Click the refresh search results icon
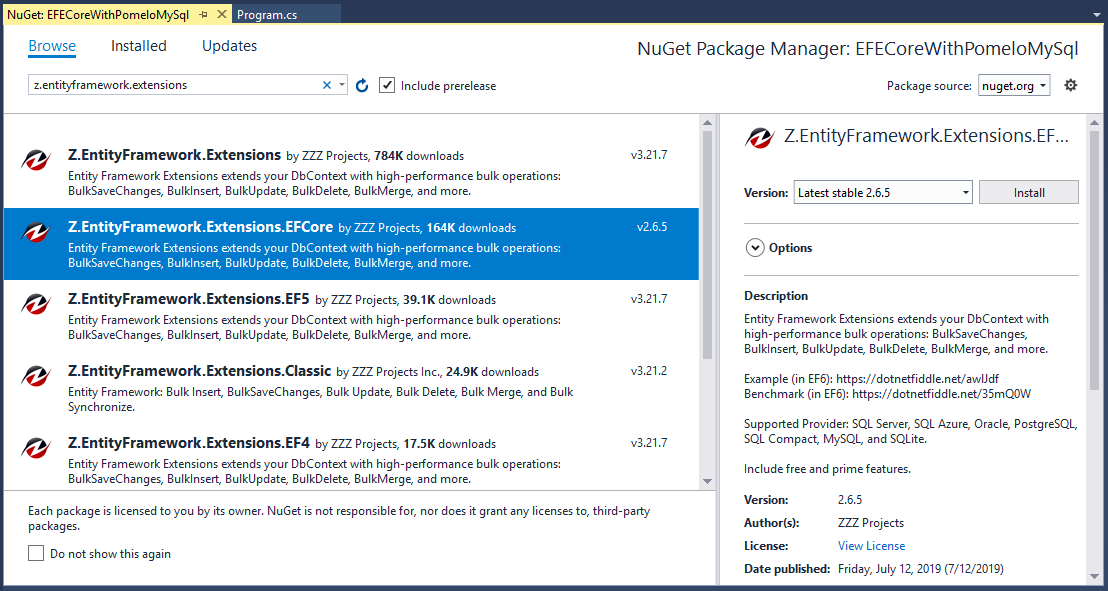1108x591 pixels. (363, 86)
